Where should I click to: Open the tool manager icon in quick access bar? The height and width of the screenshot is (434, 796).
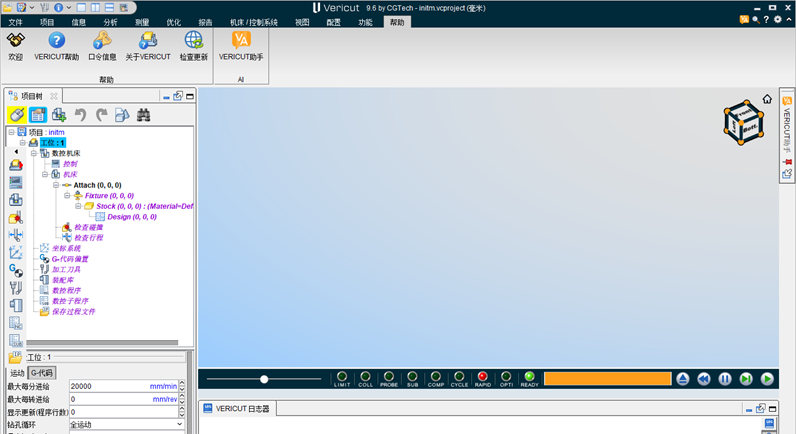pos(44,8)
